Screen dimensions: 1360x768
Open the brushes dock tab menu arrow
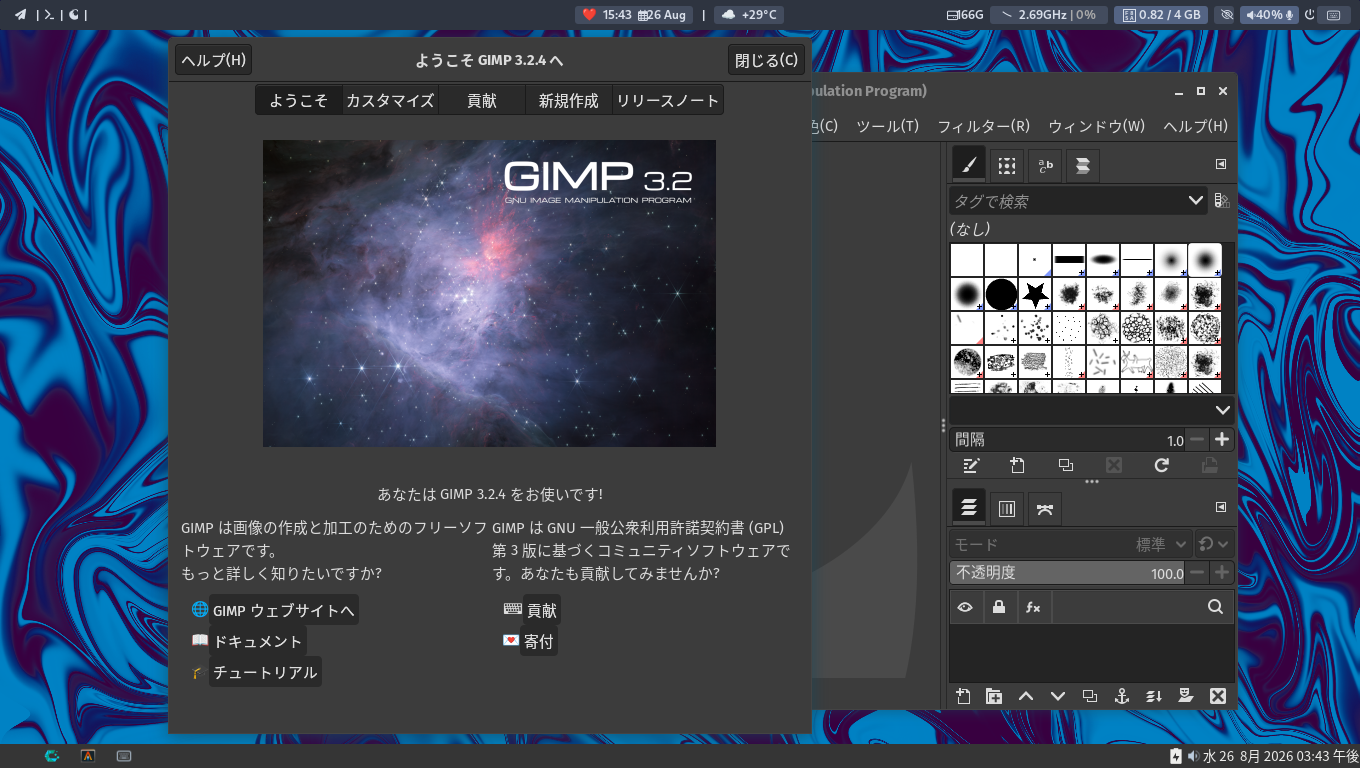point(1221,164)
